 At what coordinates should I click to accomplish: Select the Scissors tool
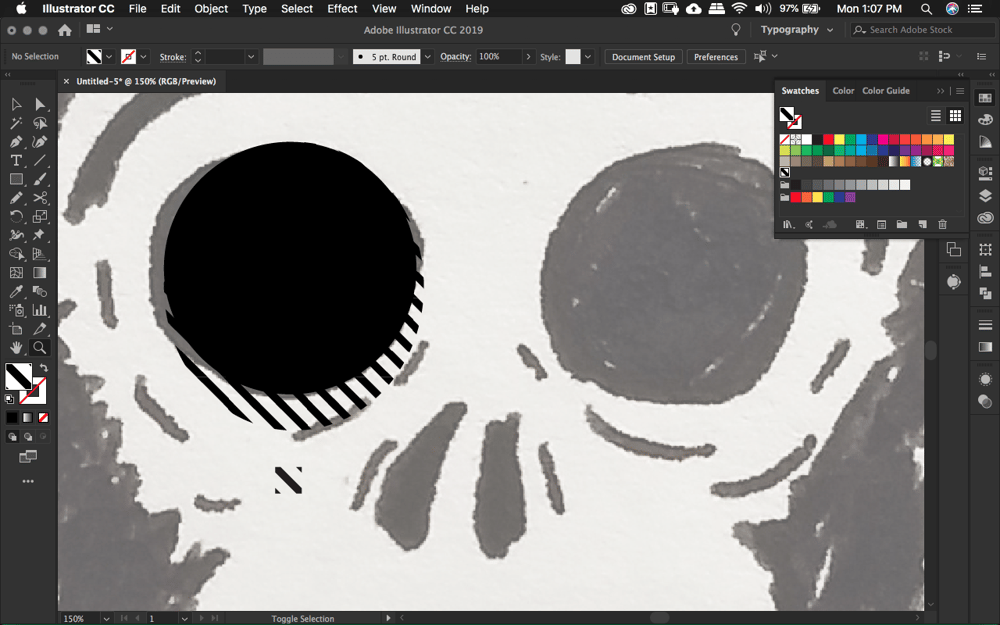(x=40, y=198)
